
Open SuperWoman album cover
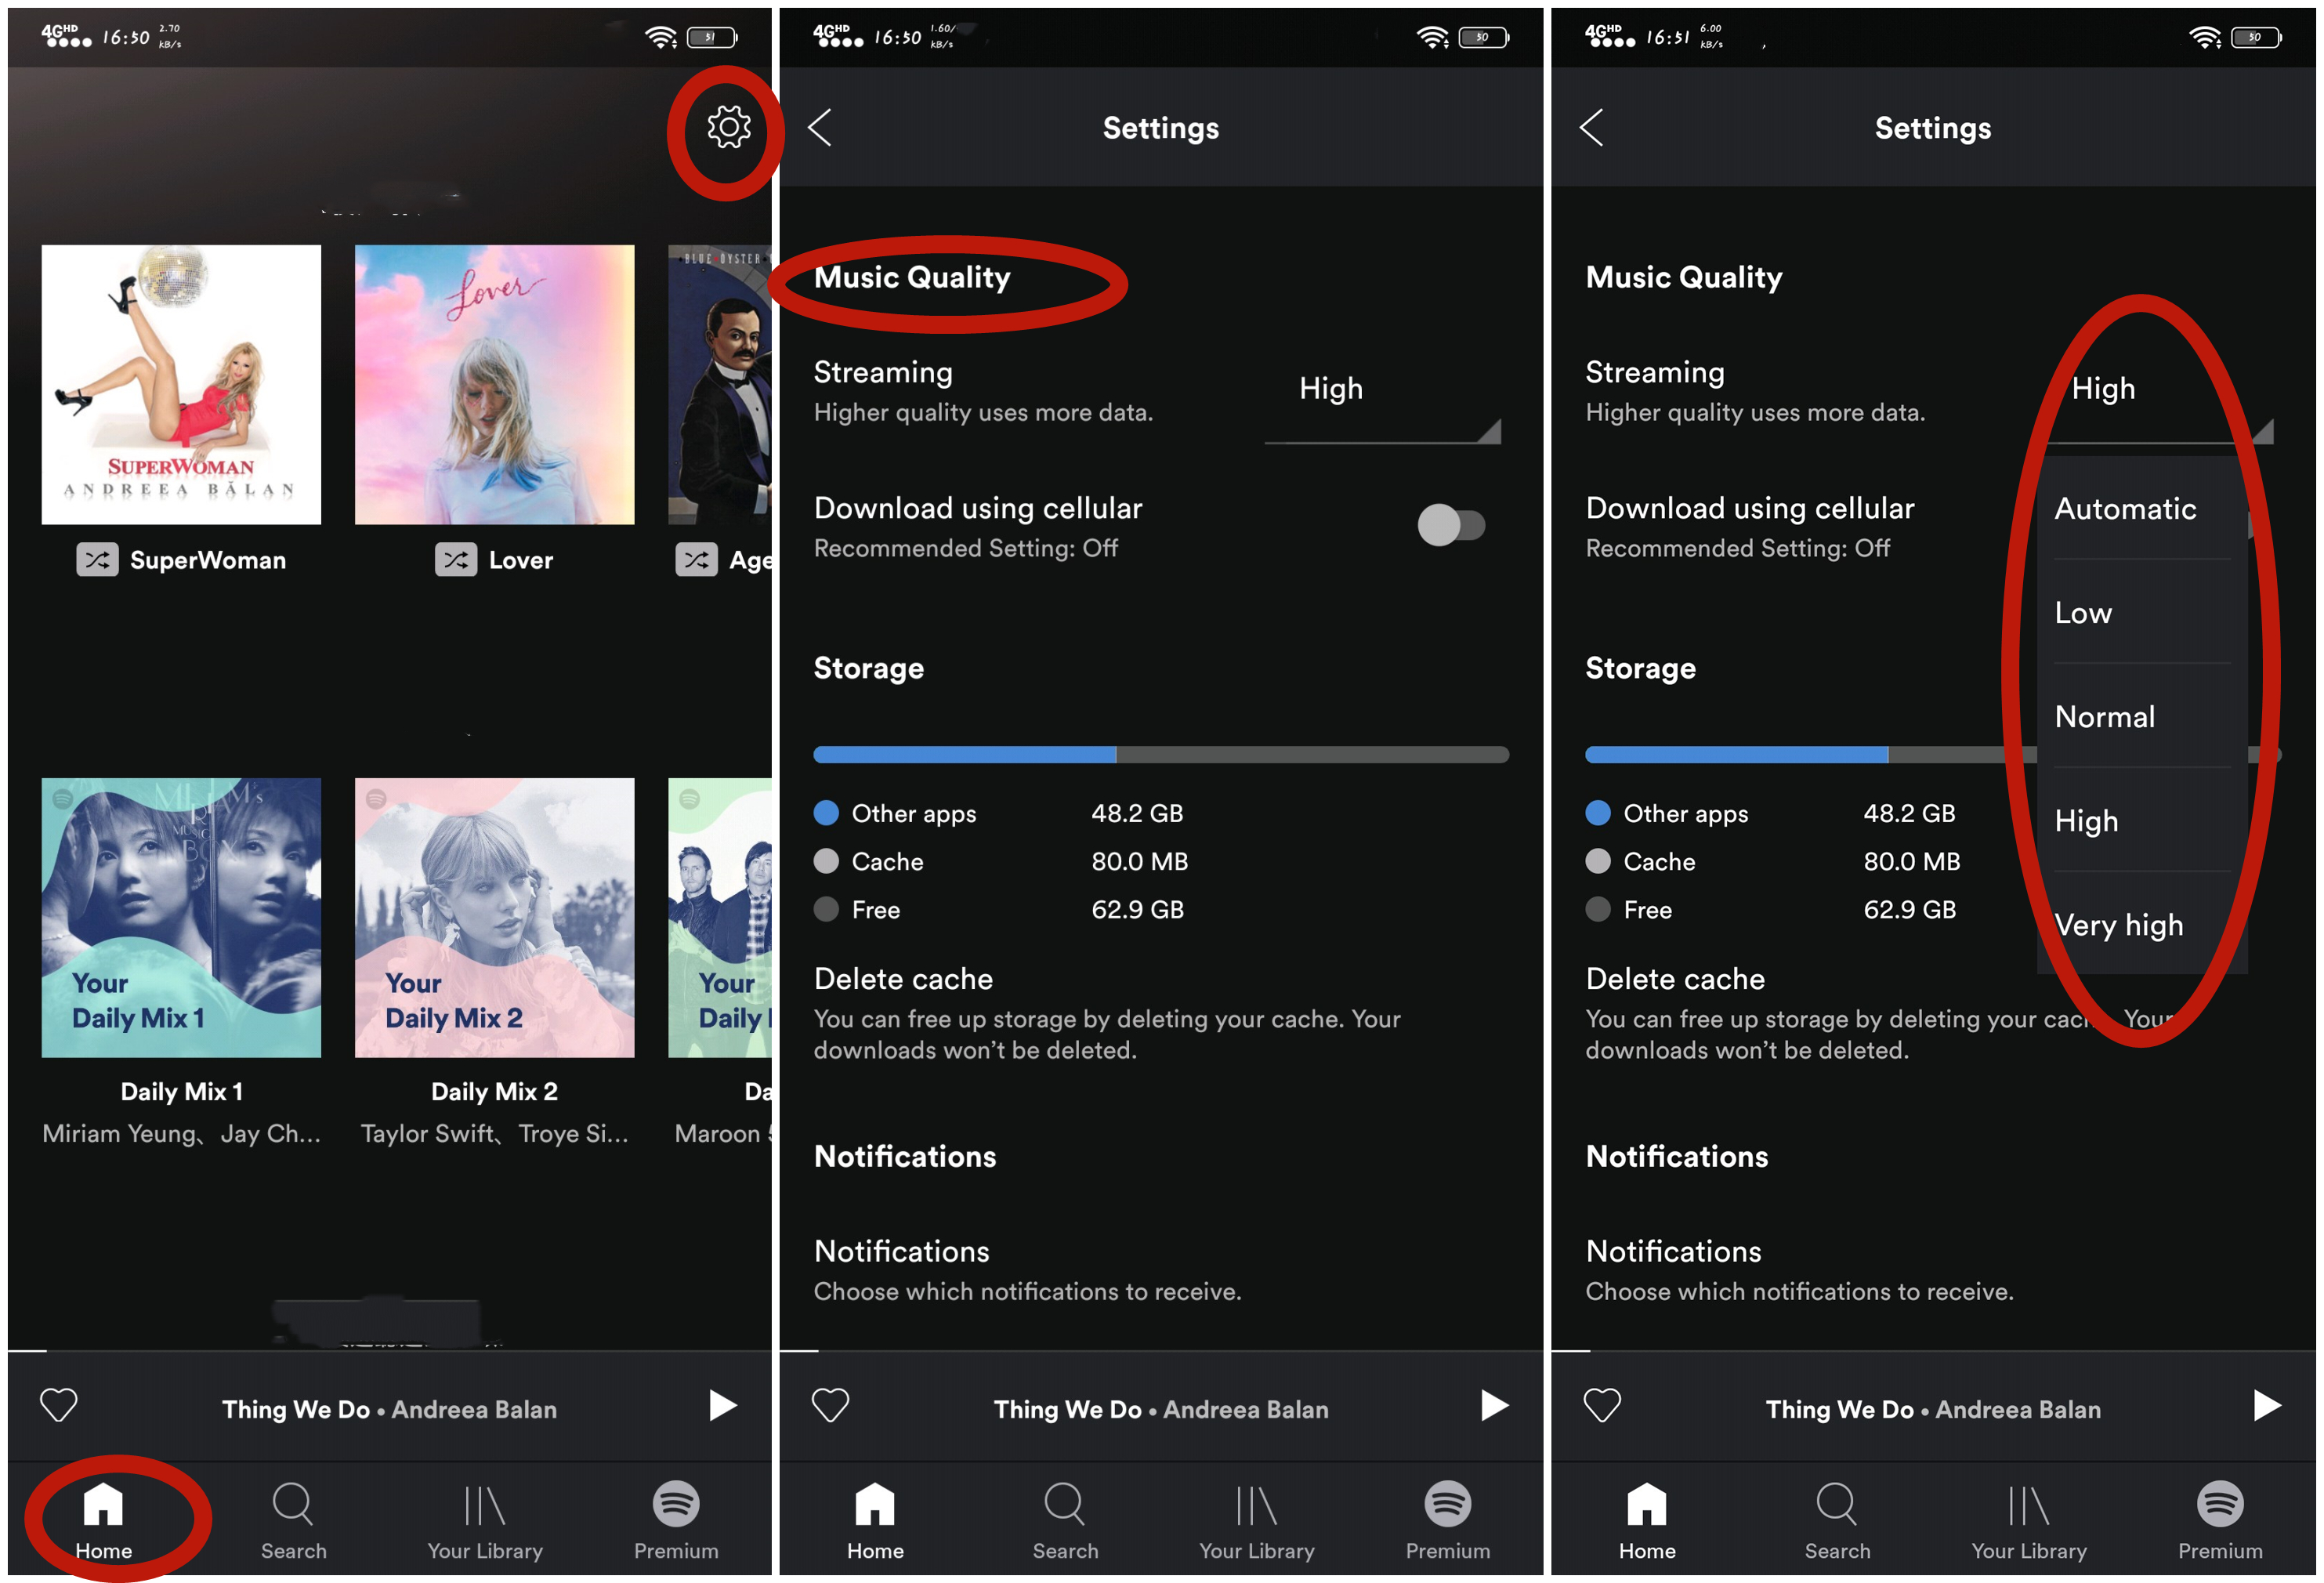click(x=181, y=384)
